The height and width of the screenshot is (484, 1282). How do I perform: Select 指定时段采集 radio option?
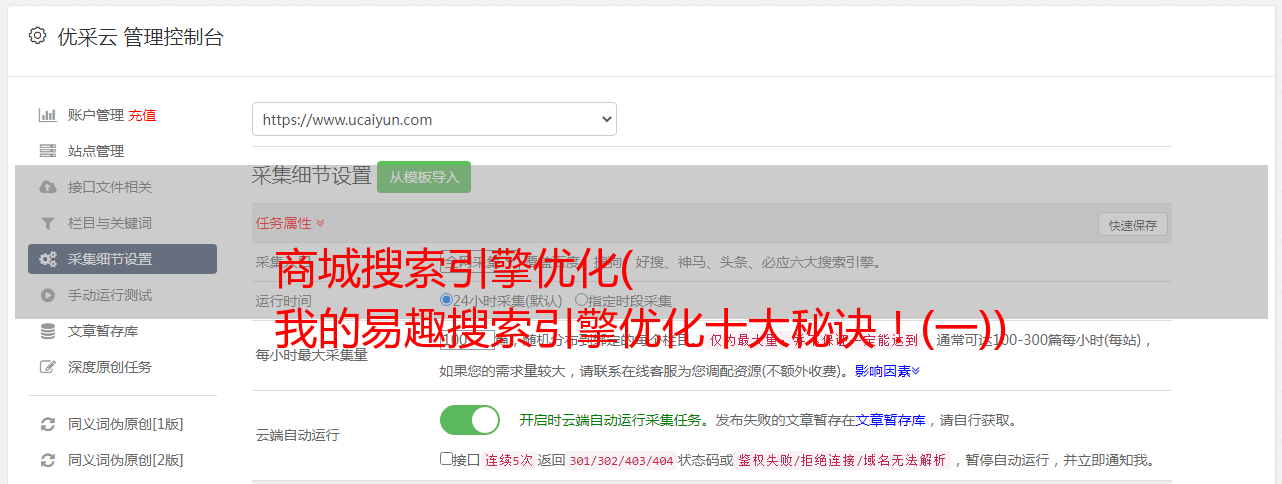tap(581, 300)
